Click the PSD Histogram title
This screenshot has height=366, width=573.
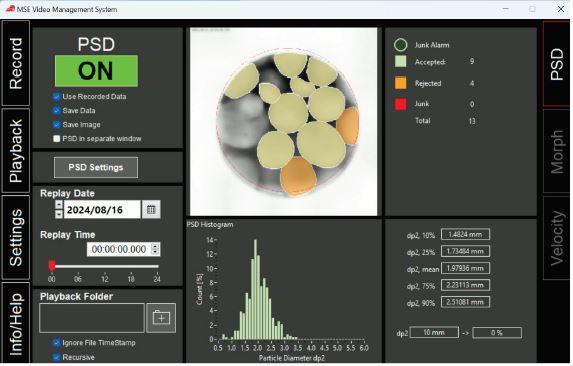coord(210,224)
